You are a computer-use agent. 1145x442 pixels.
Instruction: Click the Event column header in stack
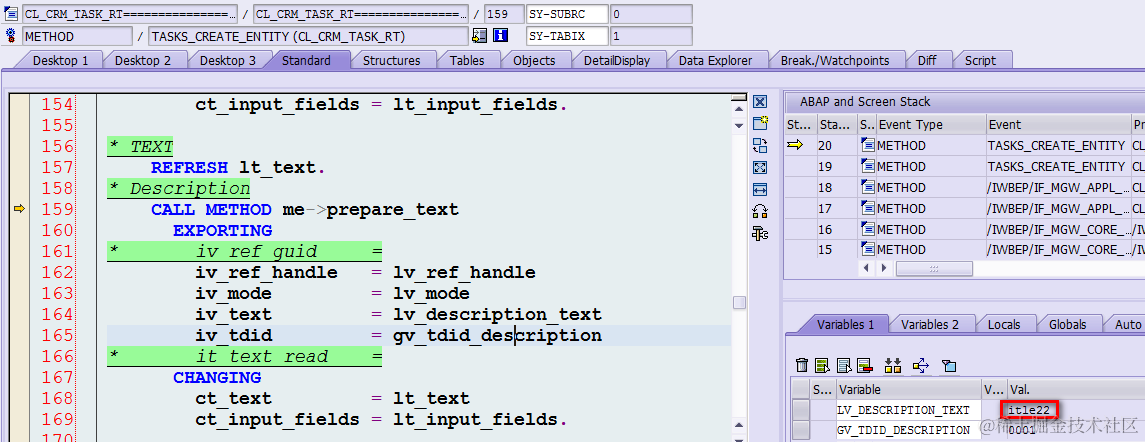(x=1057, y=125)
